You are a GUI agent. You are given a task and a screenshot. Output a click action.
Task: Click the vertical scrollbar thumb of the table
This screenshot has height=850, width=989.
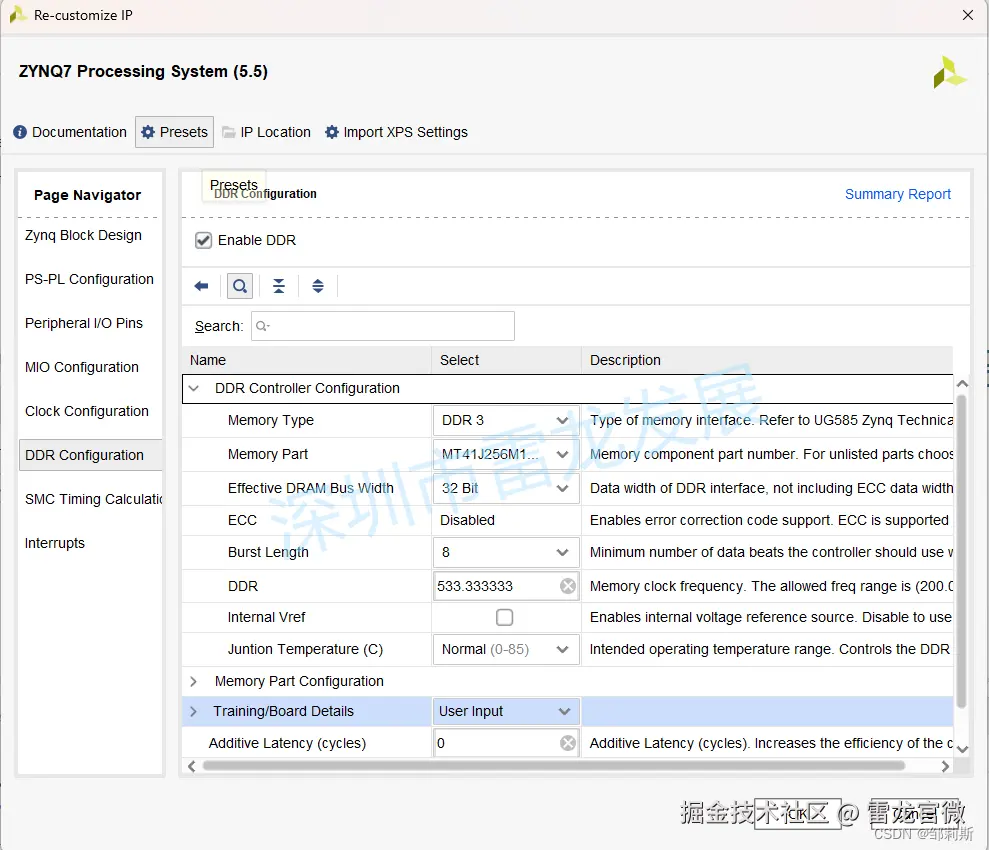pyautogui.click(x=961, y=551)
